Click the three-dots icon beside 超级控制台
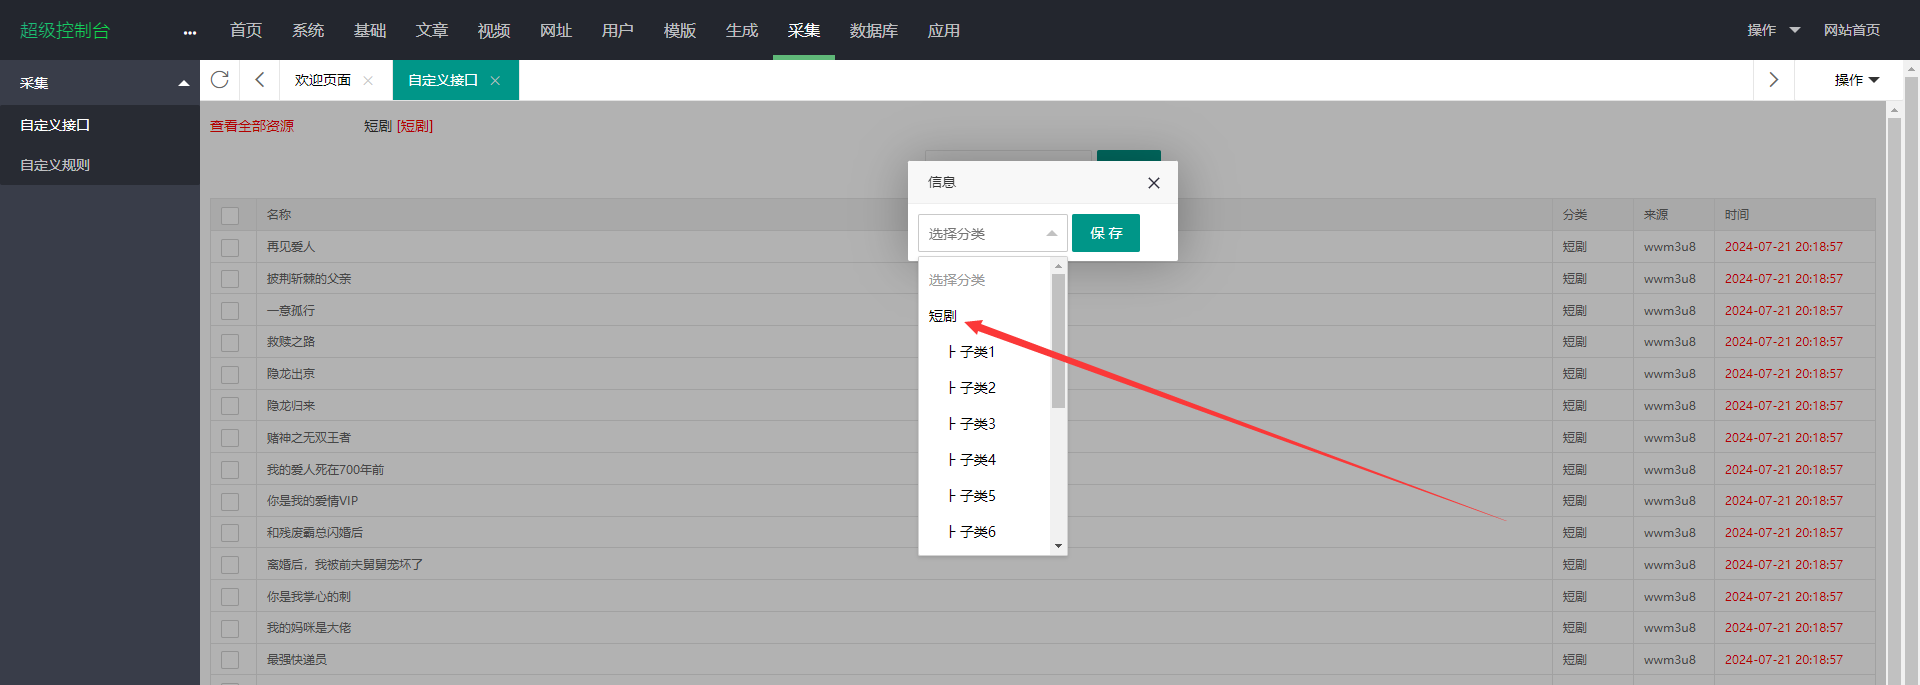Viewport: 1920px width, 685px height. tap(190, 32)
